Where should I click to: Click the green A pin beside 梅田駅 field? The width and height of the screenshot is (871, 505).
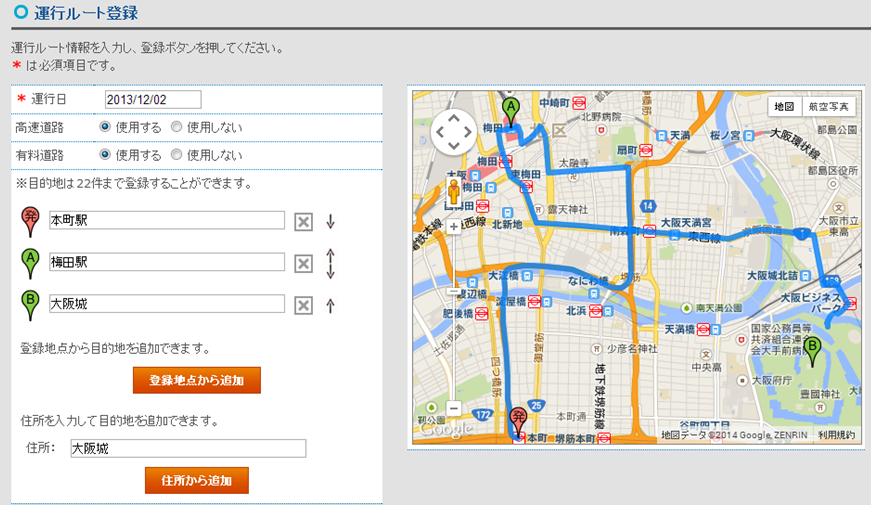point(30,263)
